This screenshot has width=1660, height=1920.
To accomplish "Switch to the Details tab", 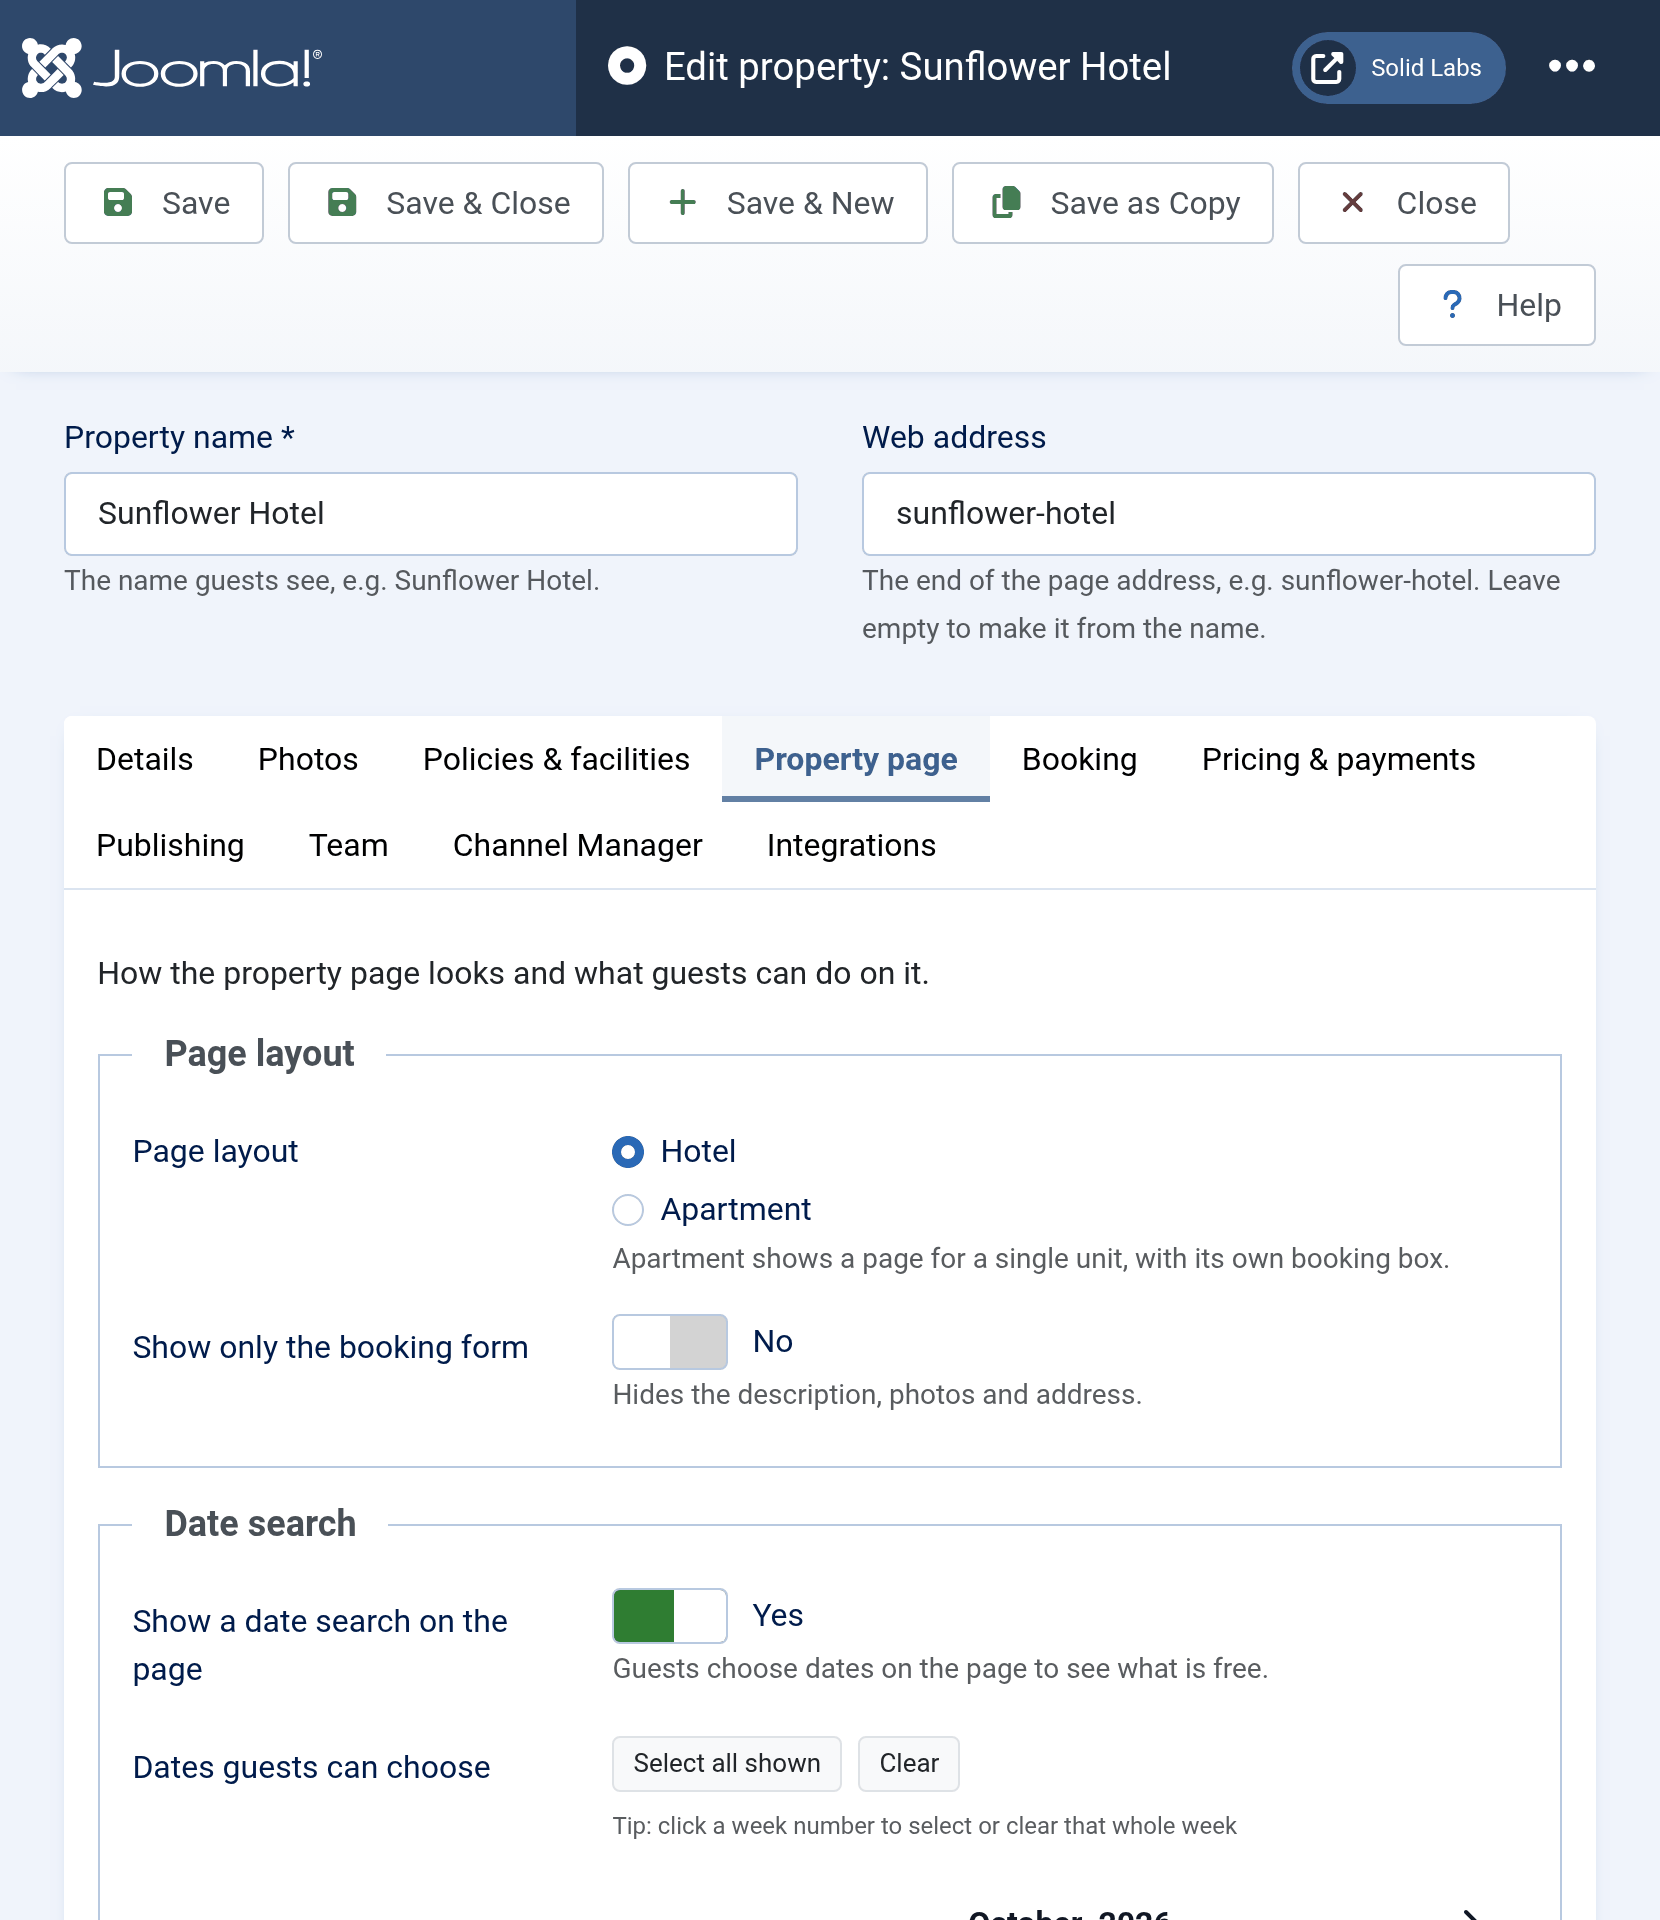I will coord(145,759).
